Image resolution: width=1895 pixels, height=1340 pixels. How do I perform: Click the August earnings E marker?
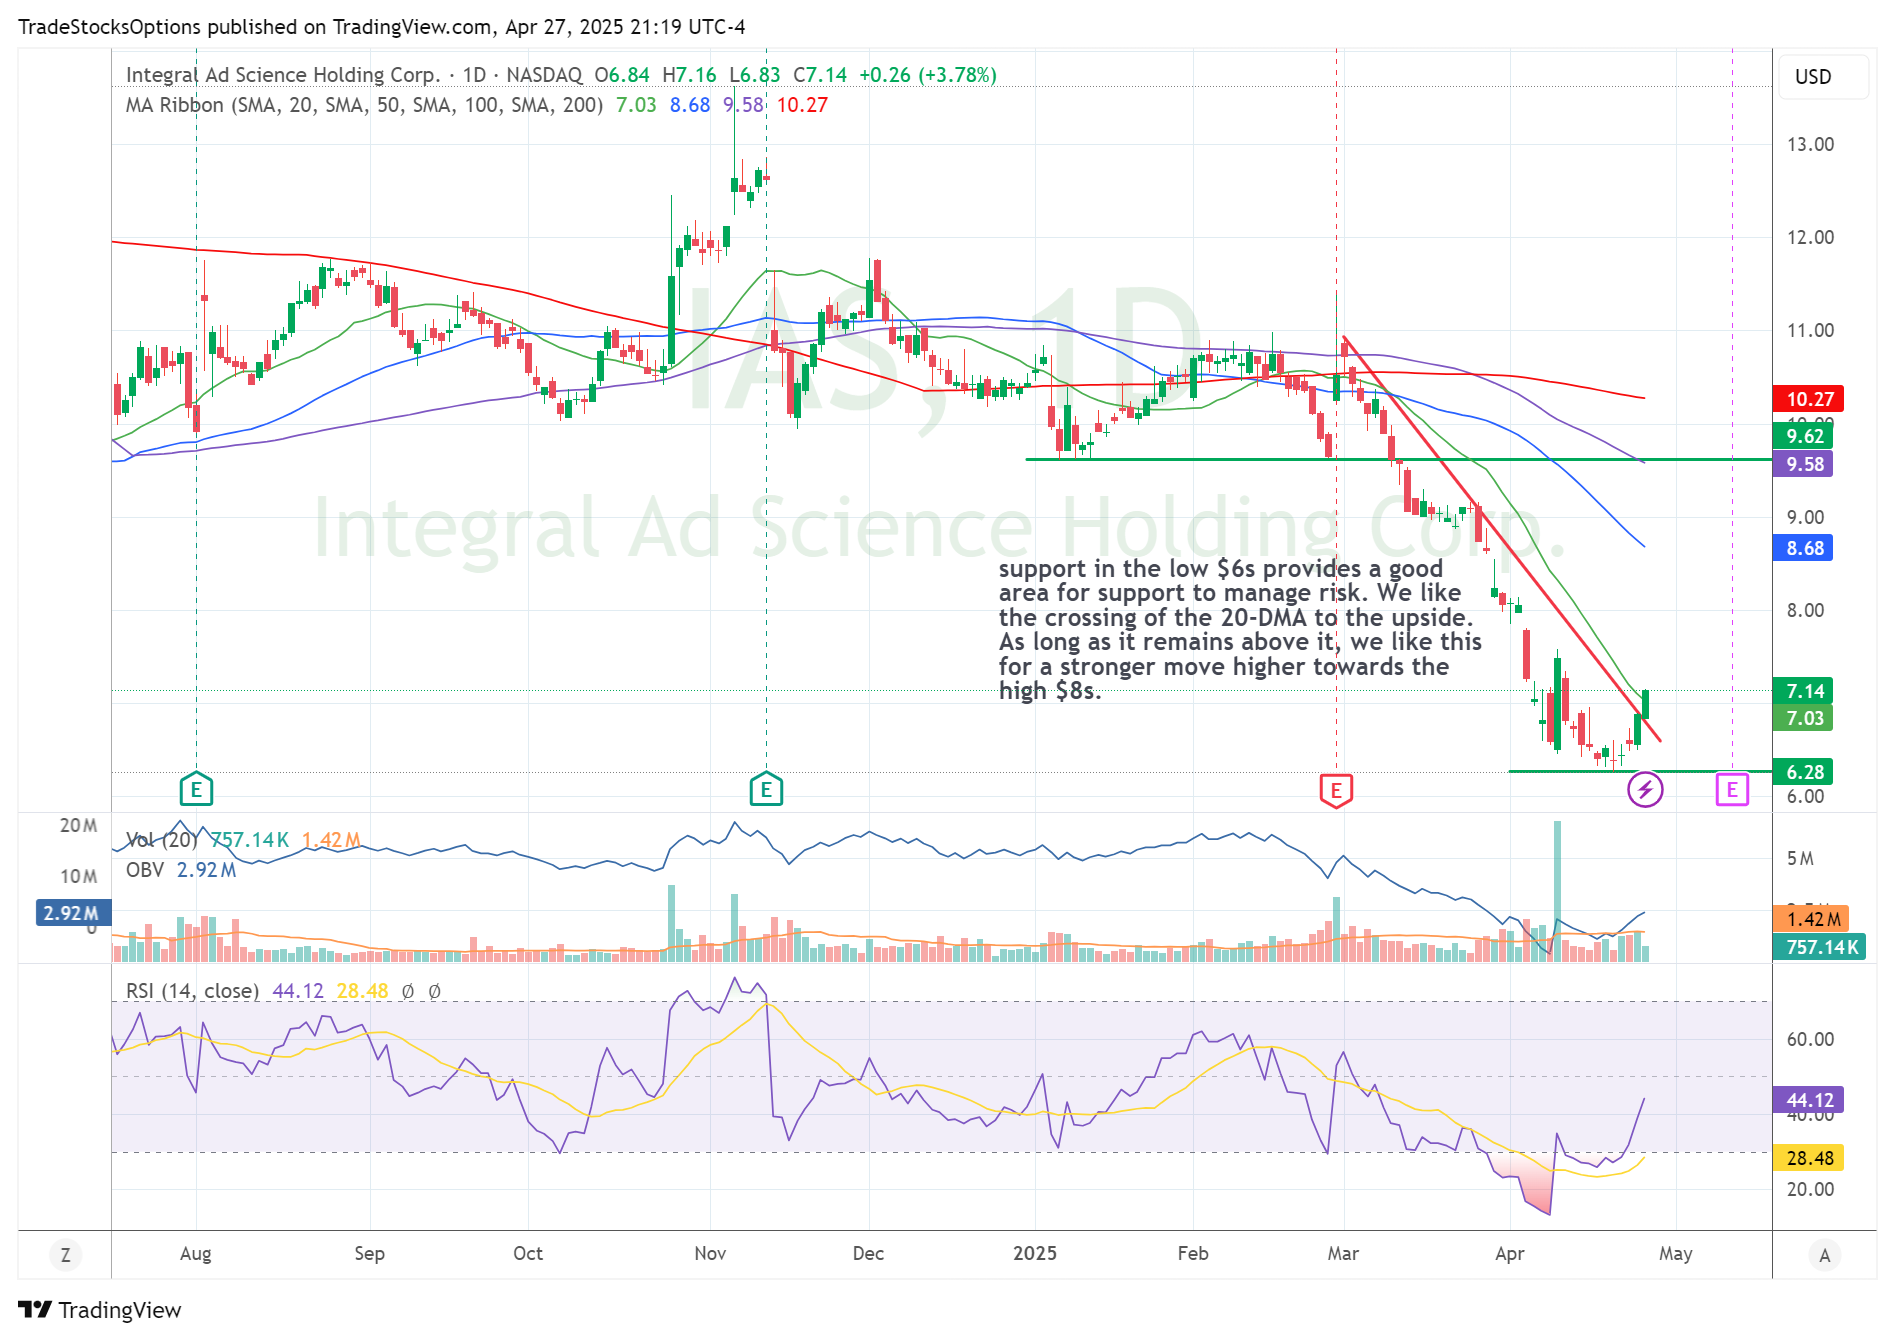click(196, 790)
